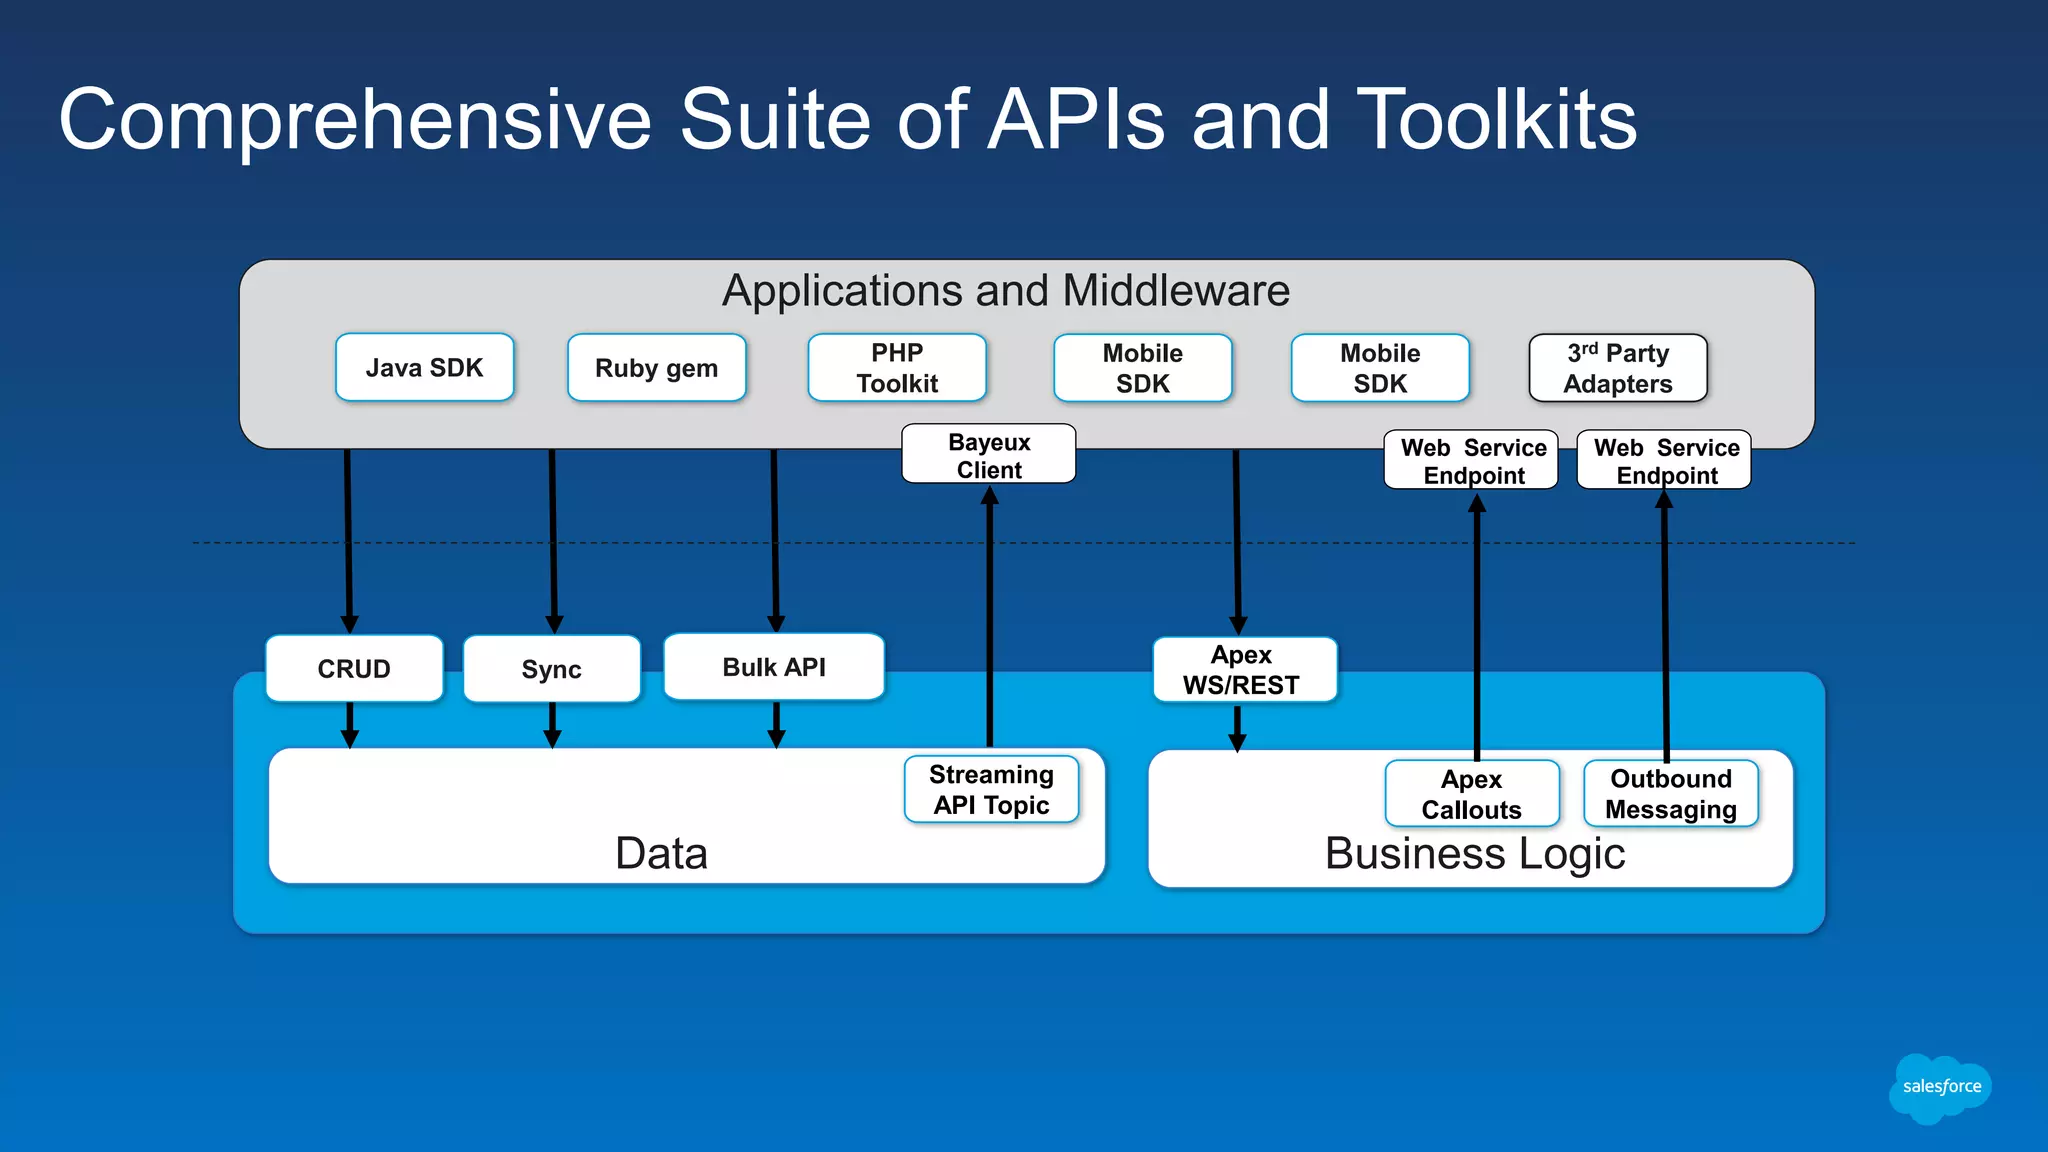
Task: Click the Ruby gem box
Action: pos(657,368)
